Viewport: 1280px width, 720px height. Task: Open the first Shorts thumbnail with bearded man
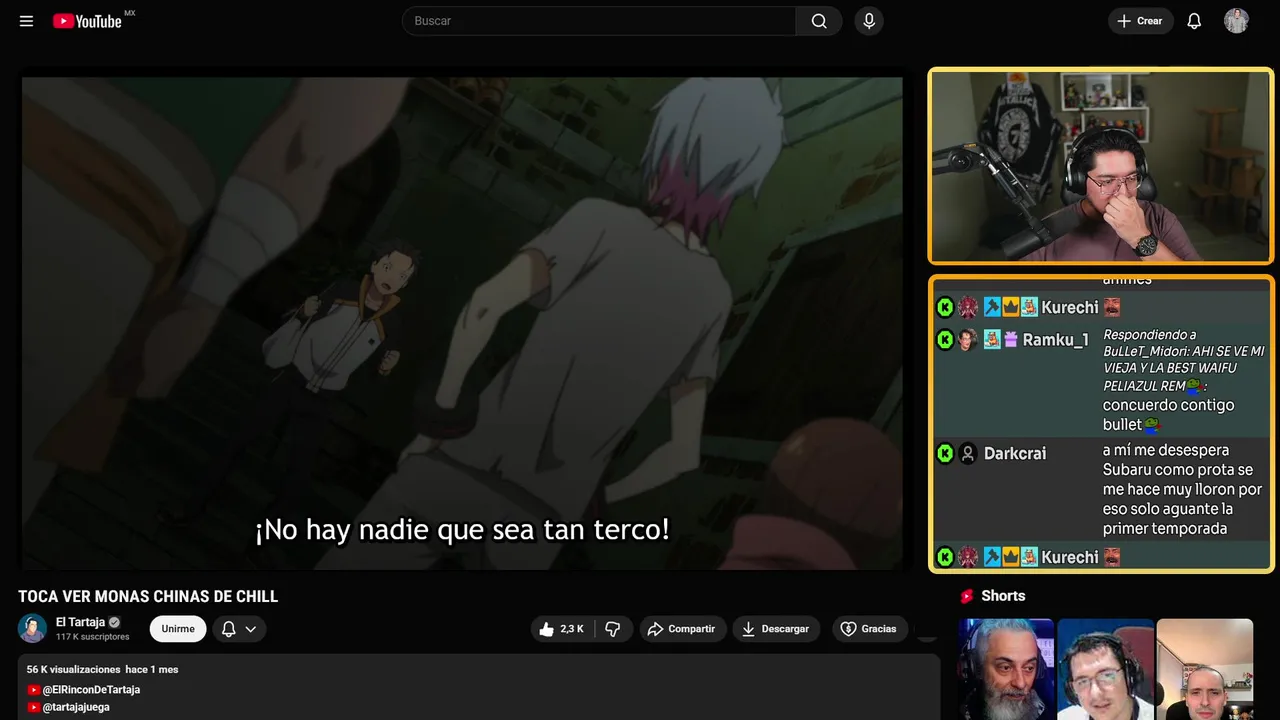click(1006, 669)
